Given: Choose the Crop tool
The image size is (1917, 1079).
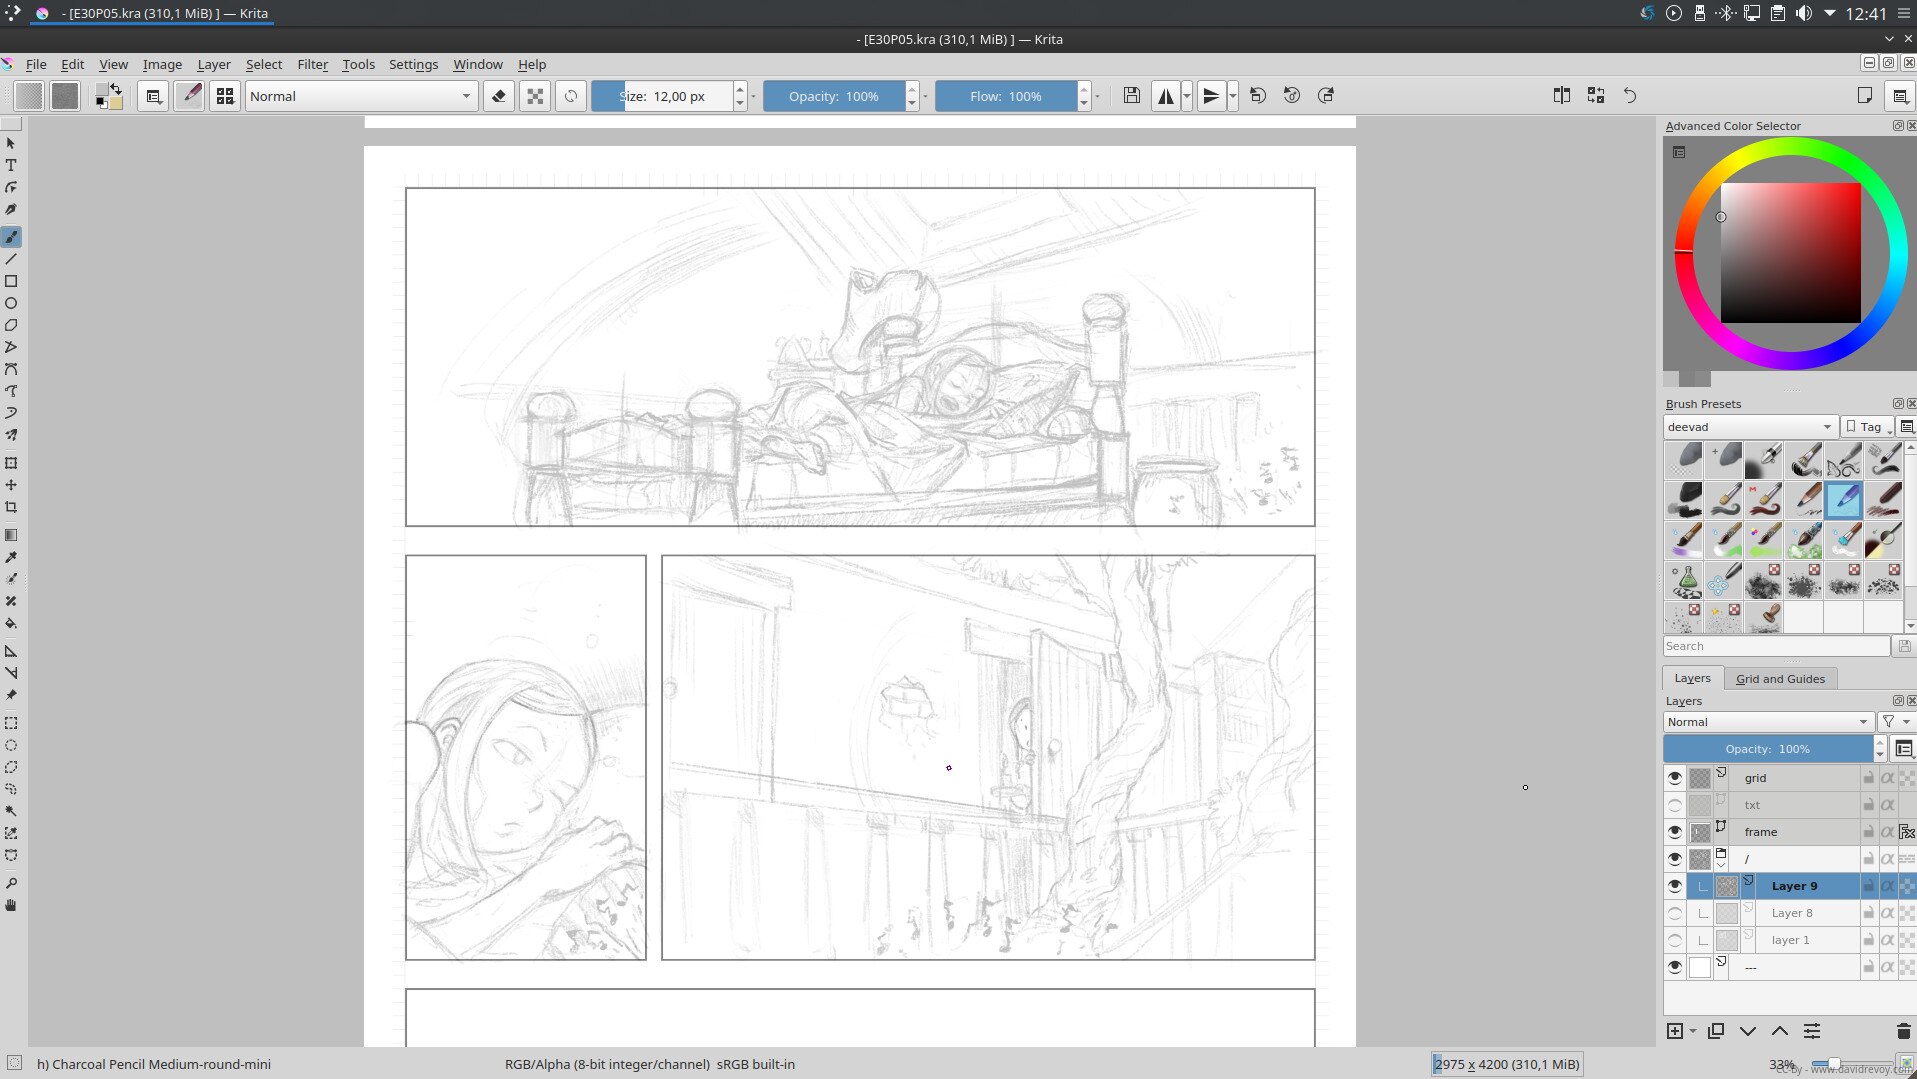Looking at the screenshot, I should coord(11,507).
